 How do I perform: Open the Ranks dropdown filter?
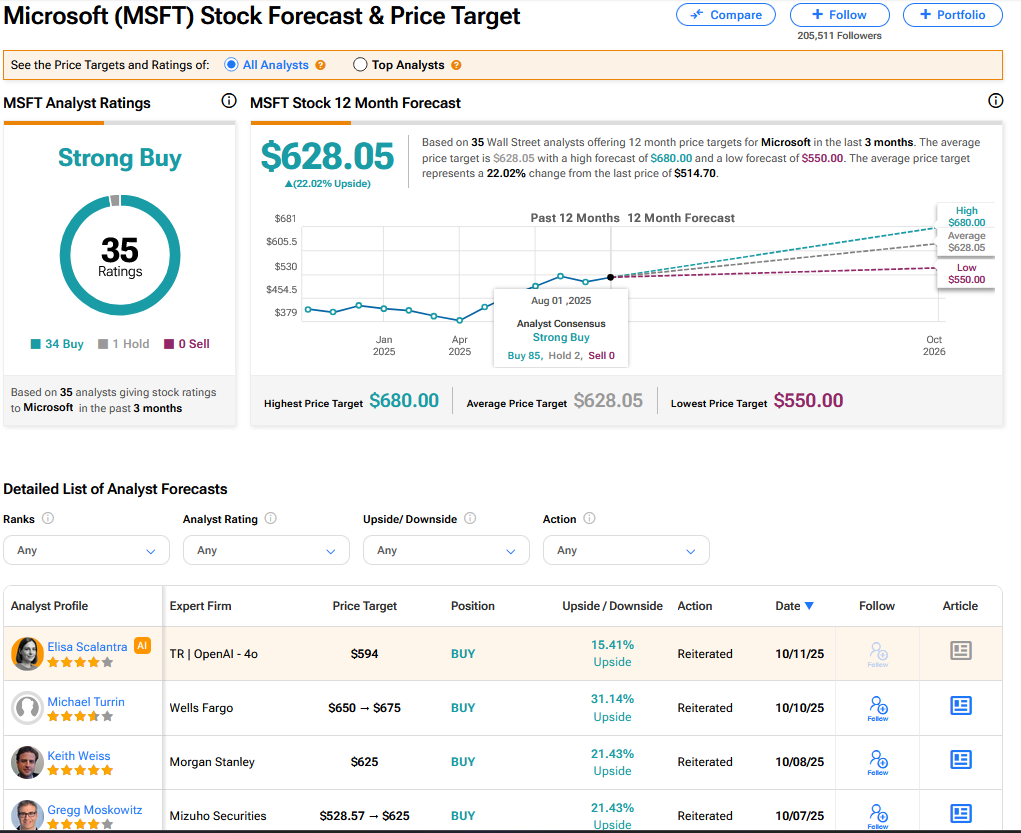point(86,550)
